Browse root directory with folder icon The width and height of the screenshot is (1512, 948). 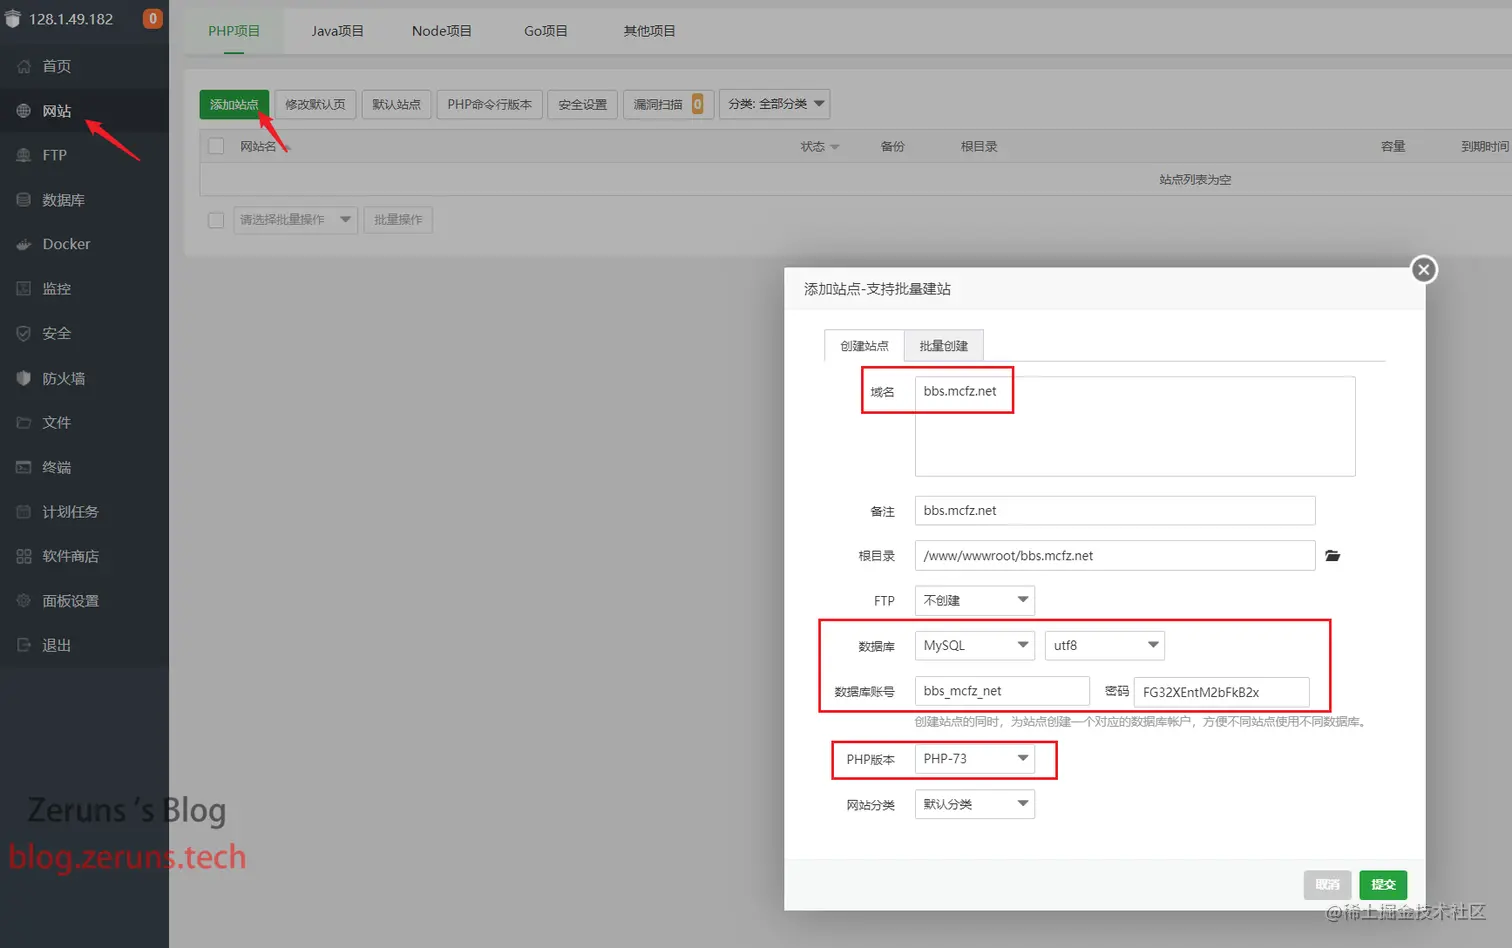(1332, 556)
